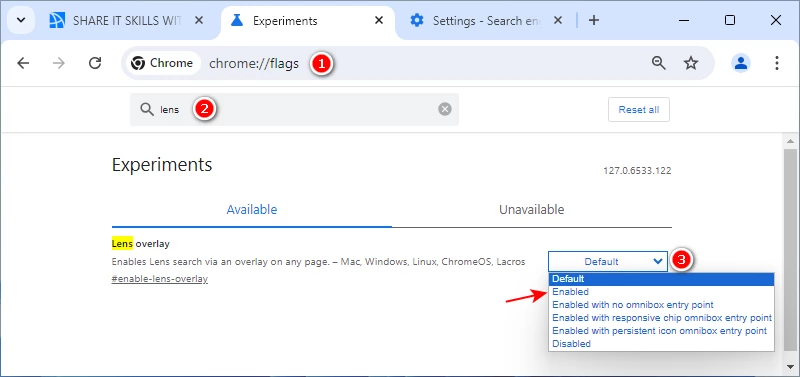Screen dimensions: 800x377
Task: Clear the flags search with X icon
Action: 445,109
